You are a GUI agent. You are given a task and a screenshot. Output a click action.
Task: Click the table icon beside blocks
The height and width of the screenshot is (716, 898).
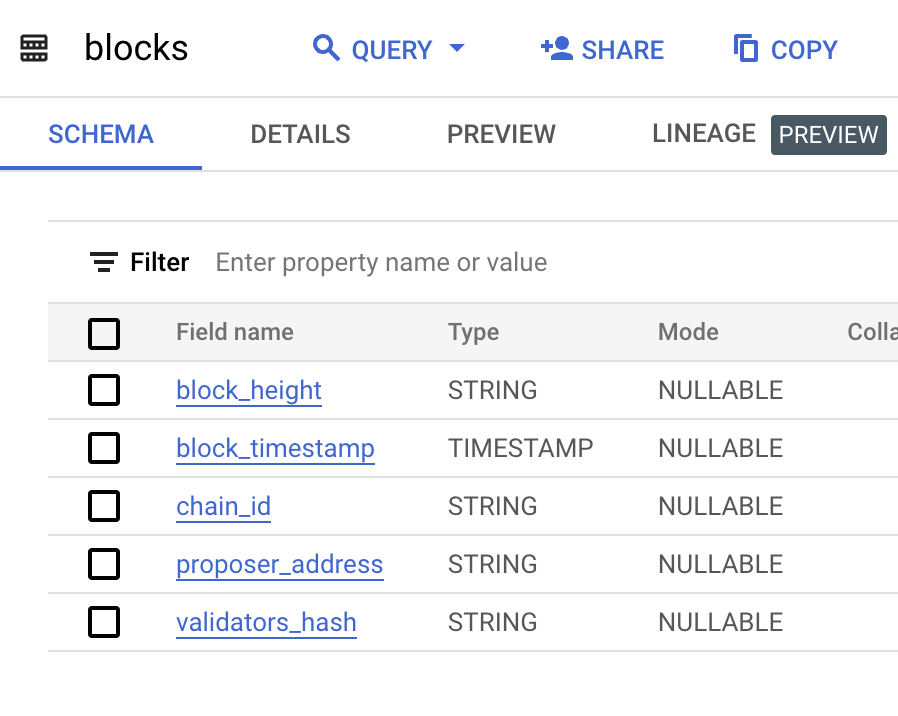coord(34,49)
